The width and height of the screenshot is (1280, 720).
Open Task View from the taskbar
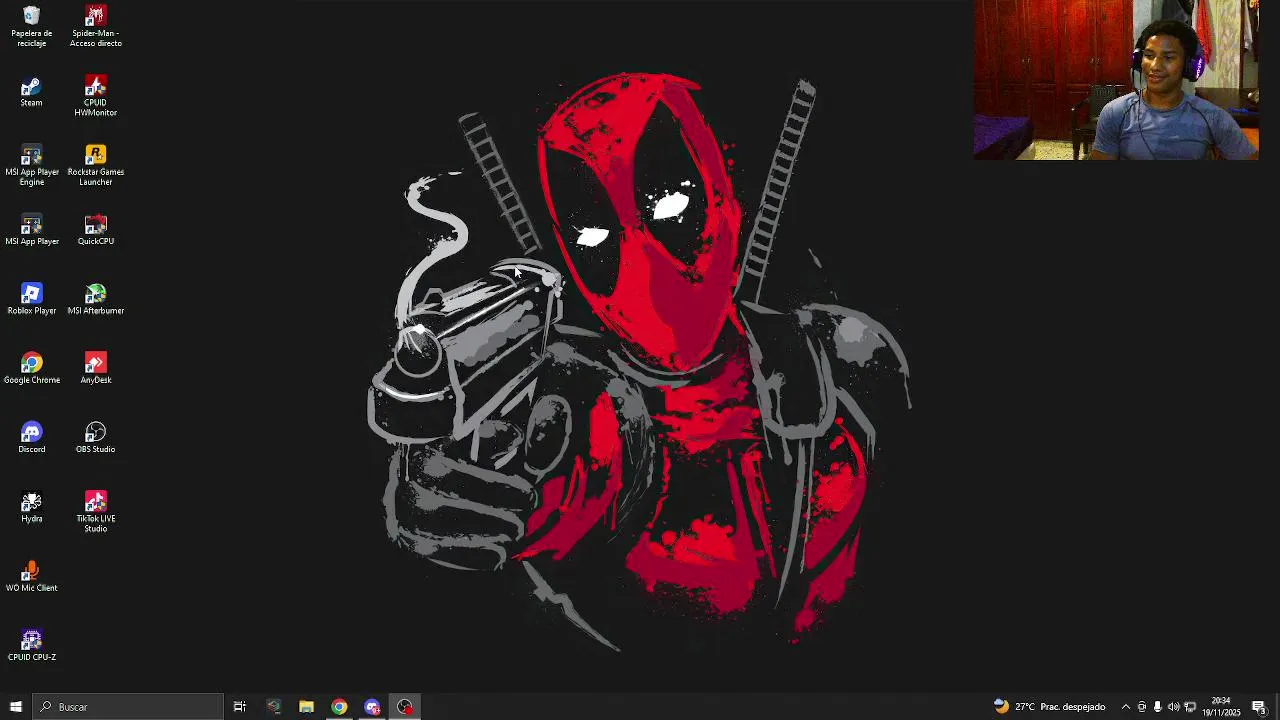(240, 707)
